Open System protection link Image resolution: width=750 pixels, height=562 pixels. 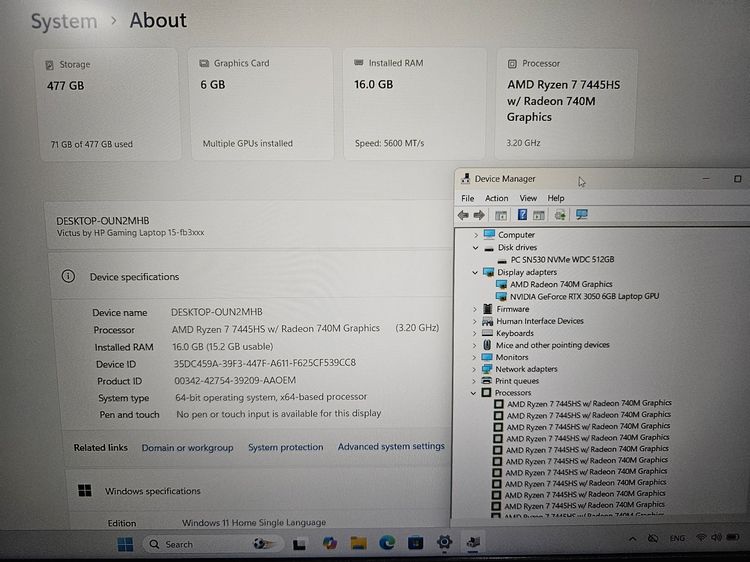(x=286, y=447)
